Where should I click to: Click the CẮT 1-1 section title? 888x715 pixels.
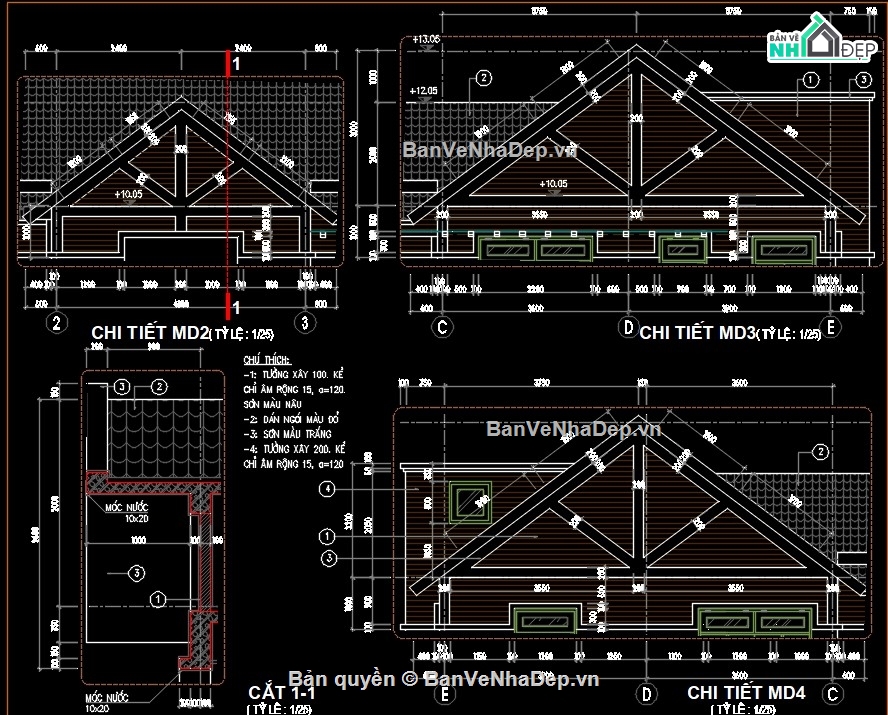point(281,692)
